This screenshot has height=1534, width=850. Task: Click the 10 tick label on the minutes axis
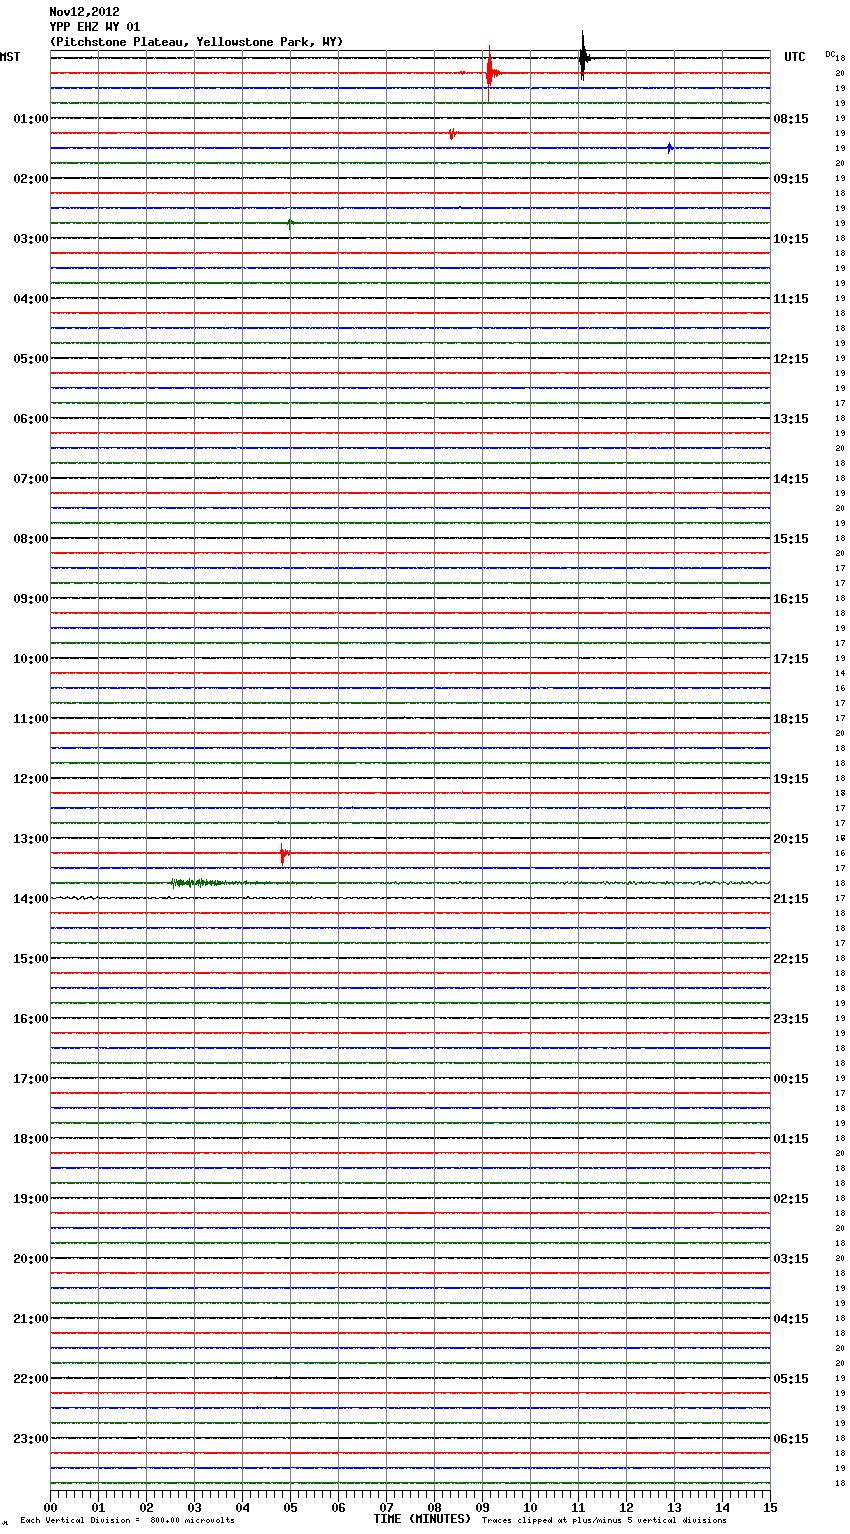530,1508
